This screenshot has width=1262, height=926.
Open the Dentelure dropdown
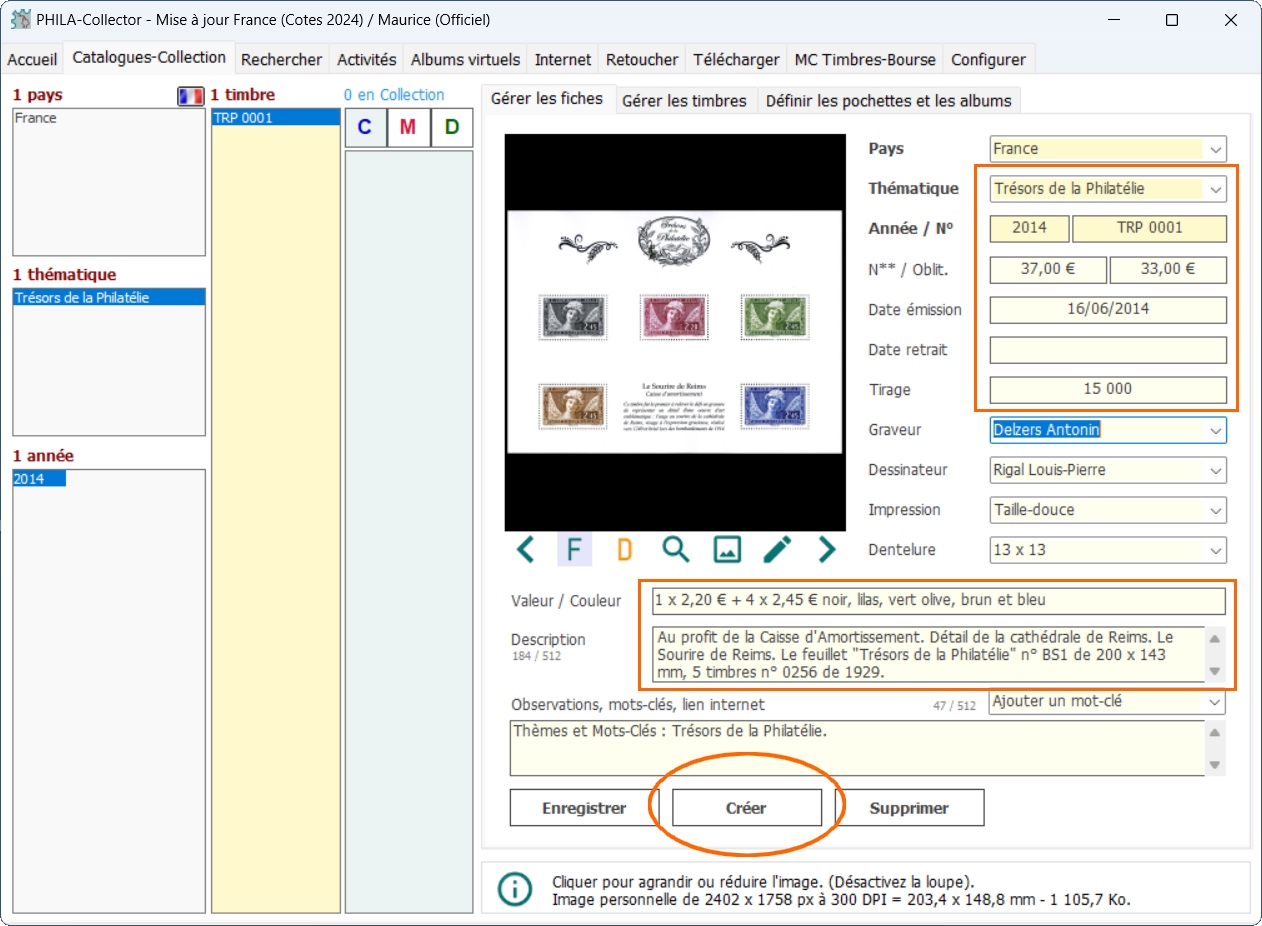(1215, 550)
